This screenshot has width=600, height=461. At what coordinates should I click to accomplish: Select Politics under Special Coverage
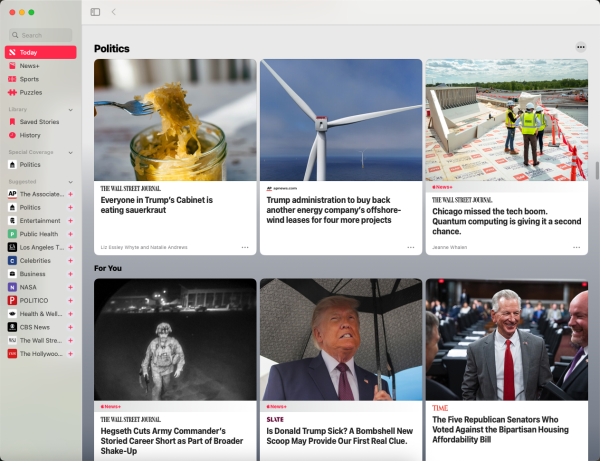click(x=41, y=165)
